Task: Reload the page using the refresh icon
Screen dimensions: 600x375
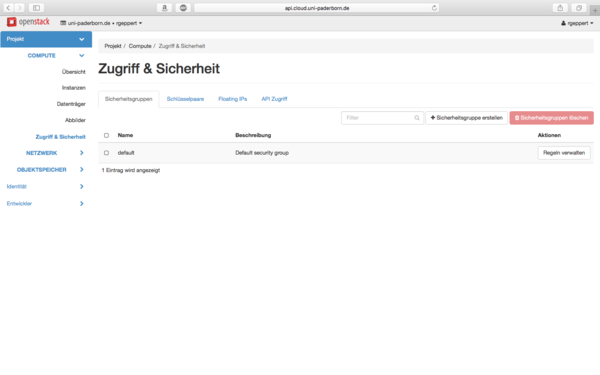Action: tap(434, 8)
